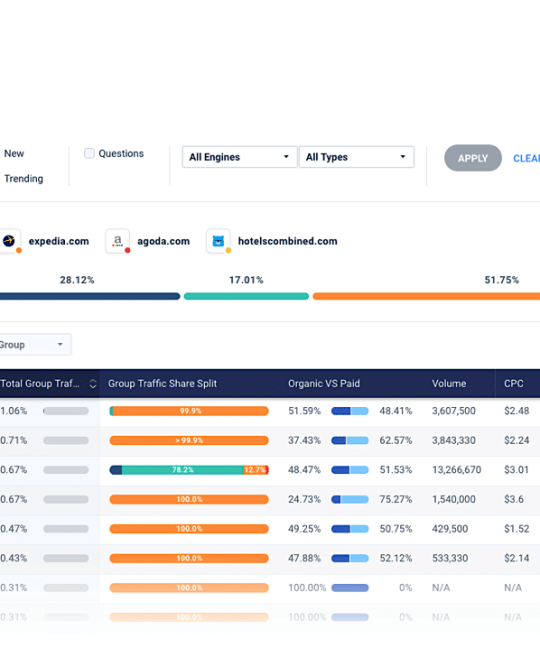Select the New filter option

14,154
